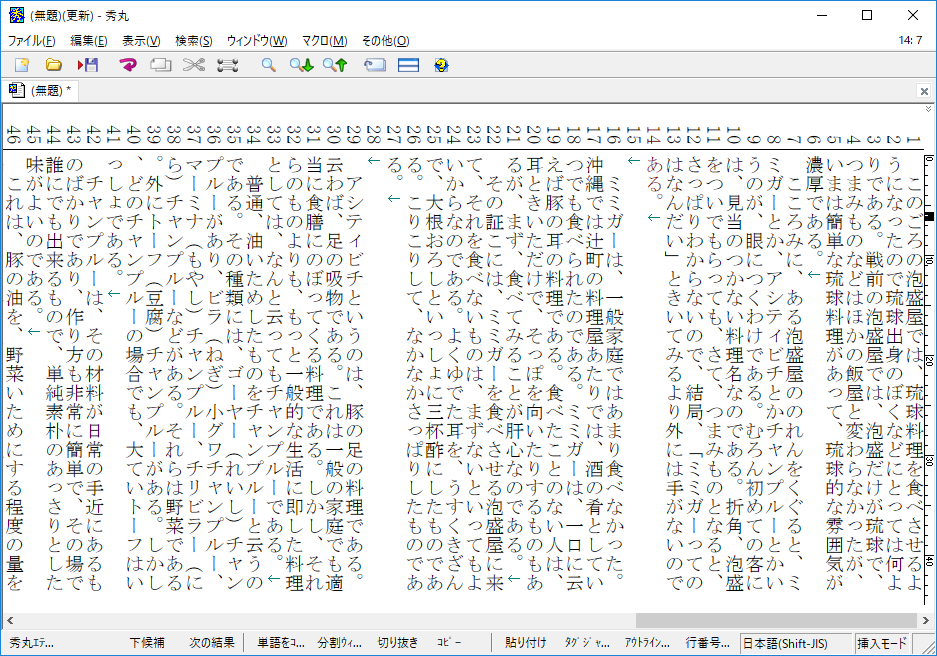Find next using the magnifier with down arrow
The width and height of the screenshot is (937, 656).
tap(302, 65)
